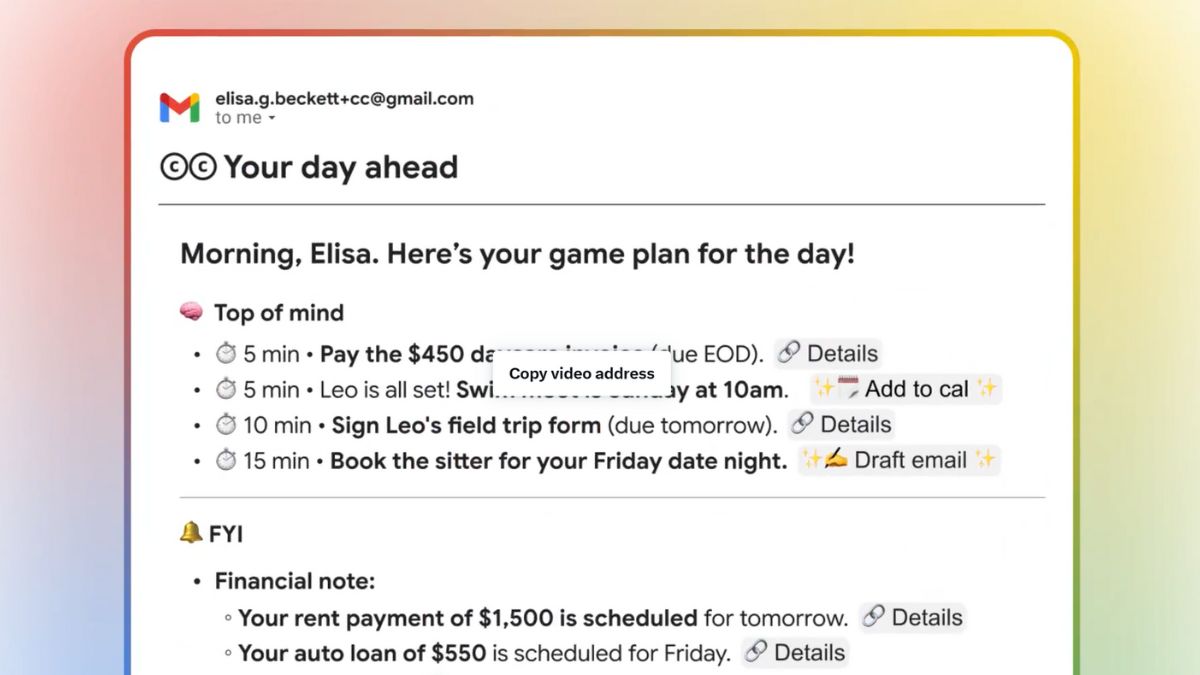Click the sender email address
1200x675 pixels.
click(343, 99)
